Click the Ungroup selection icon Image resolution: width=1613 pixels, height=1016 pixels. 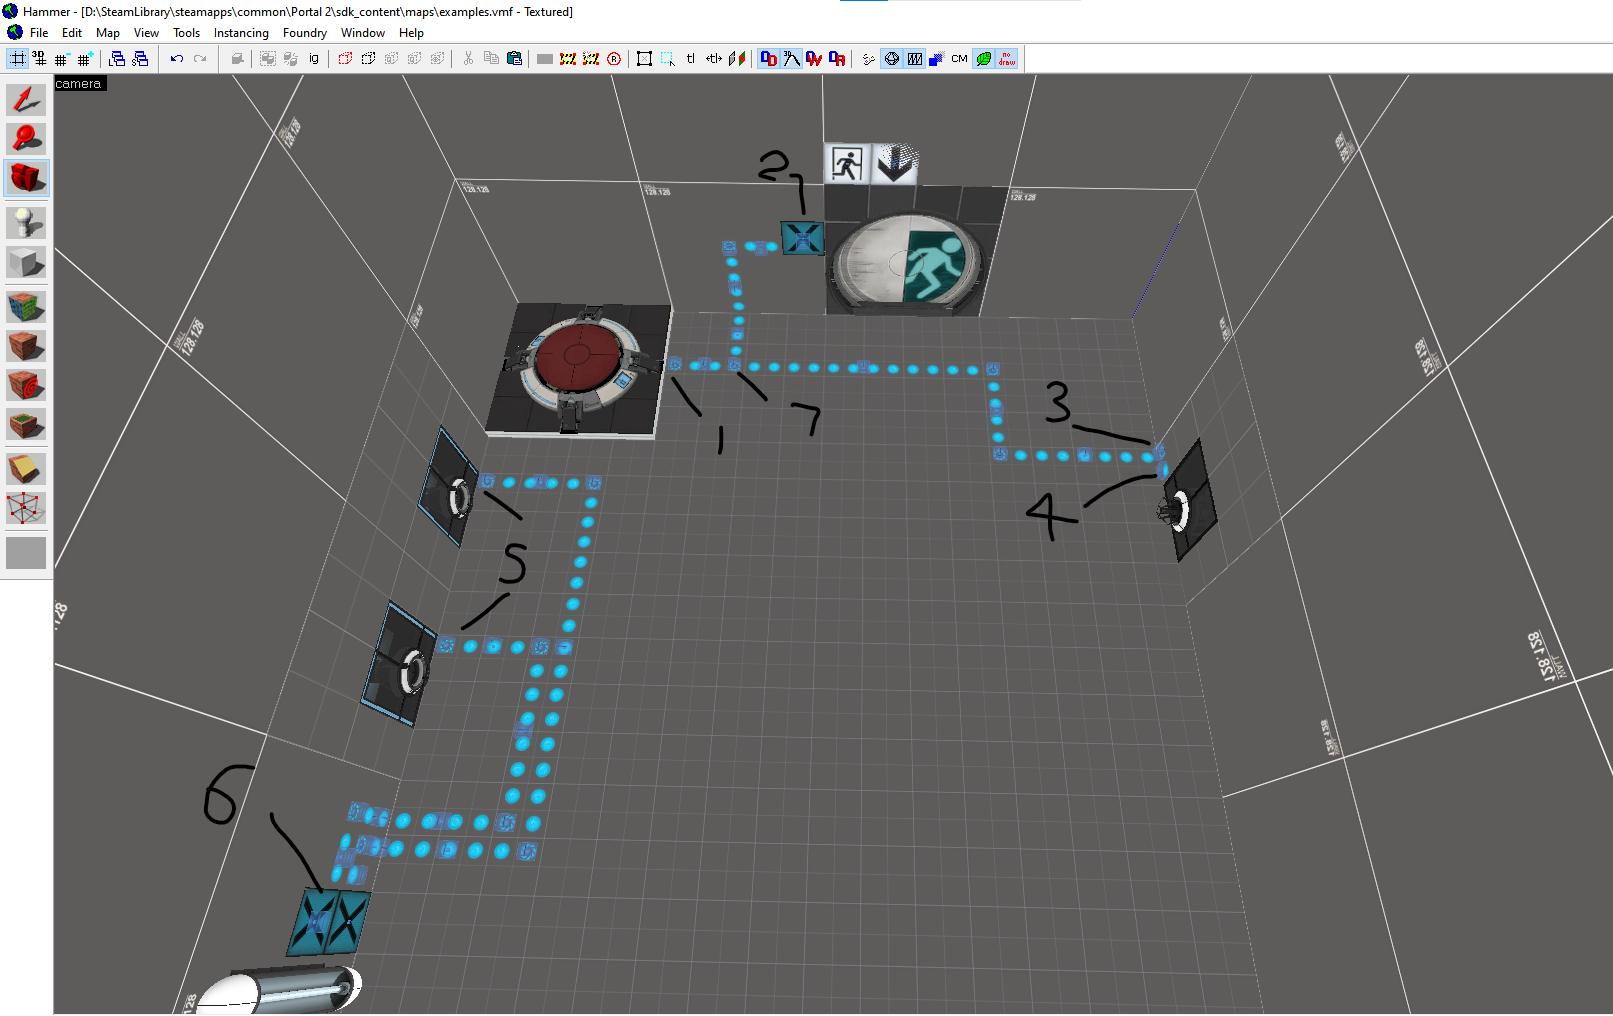point(291,59)
